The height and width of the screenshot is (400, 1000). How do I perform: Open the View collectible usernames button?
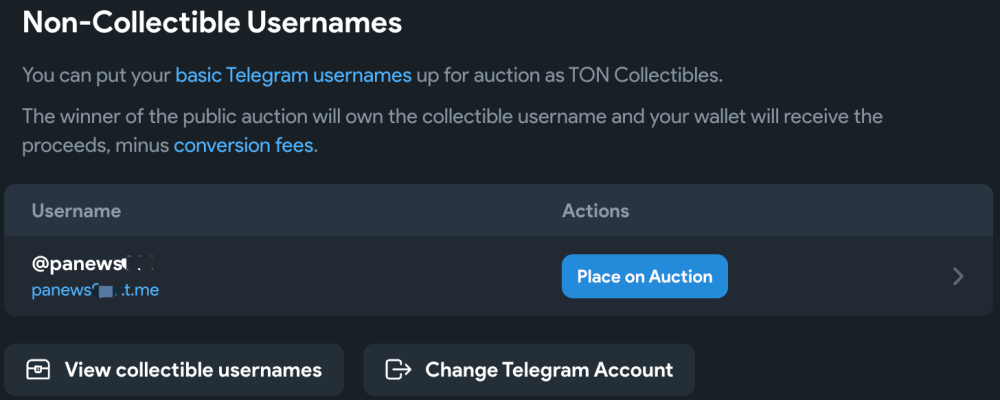tap(174, 369)
